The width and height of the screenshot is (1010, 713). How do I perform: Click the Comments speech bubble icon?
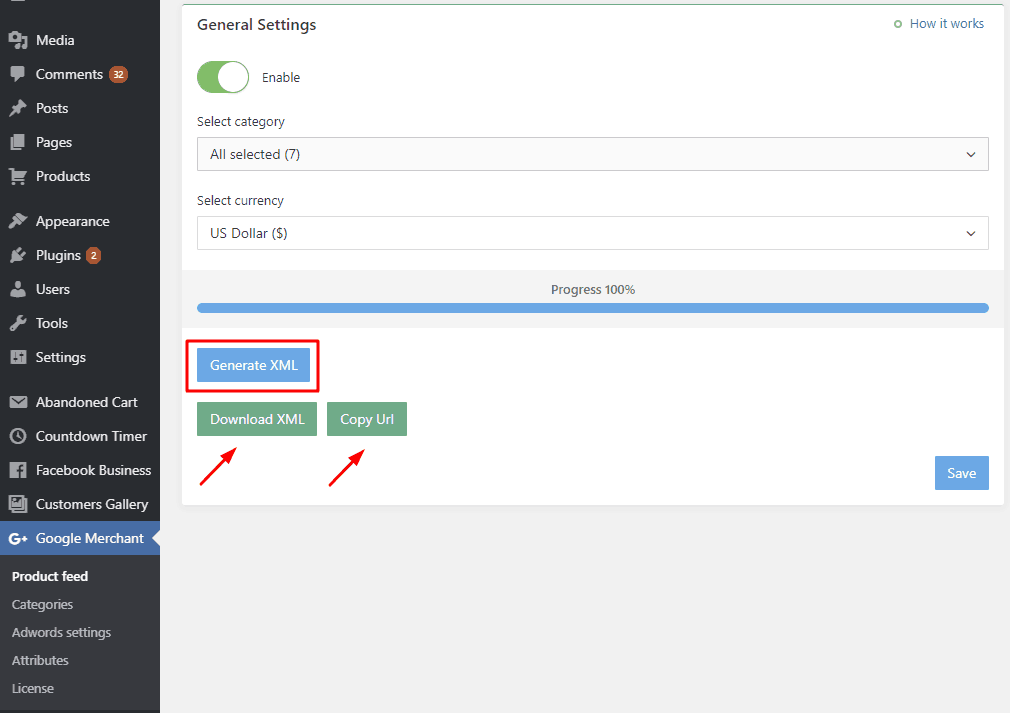pos(20,74)
